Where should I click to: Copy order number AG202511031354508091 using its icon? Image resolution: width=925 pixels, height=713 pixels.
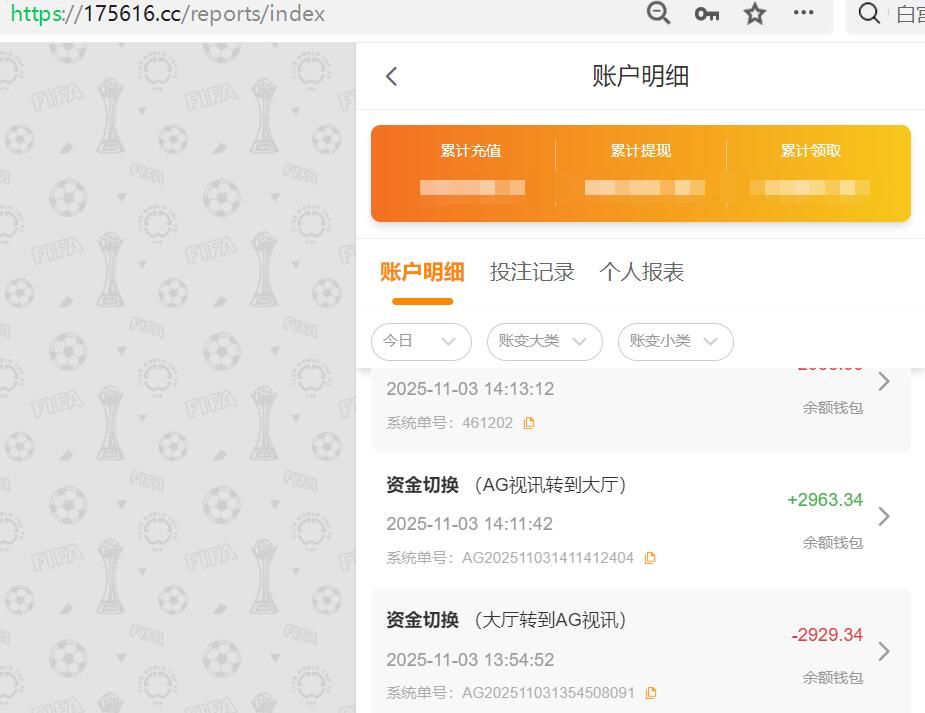650,692
